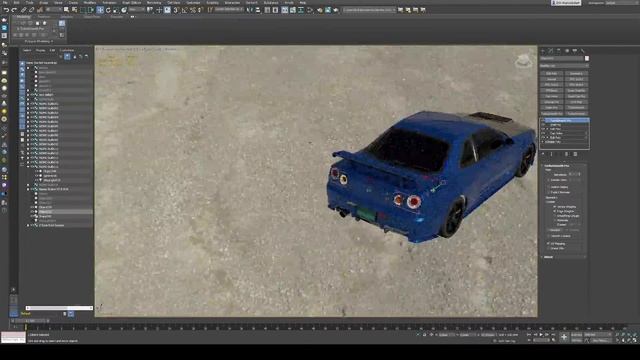Toggle the Render Iters checkbox

pos(549,180)
